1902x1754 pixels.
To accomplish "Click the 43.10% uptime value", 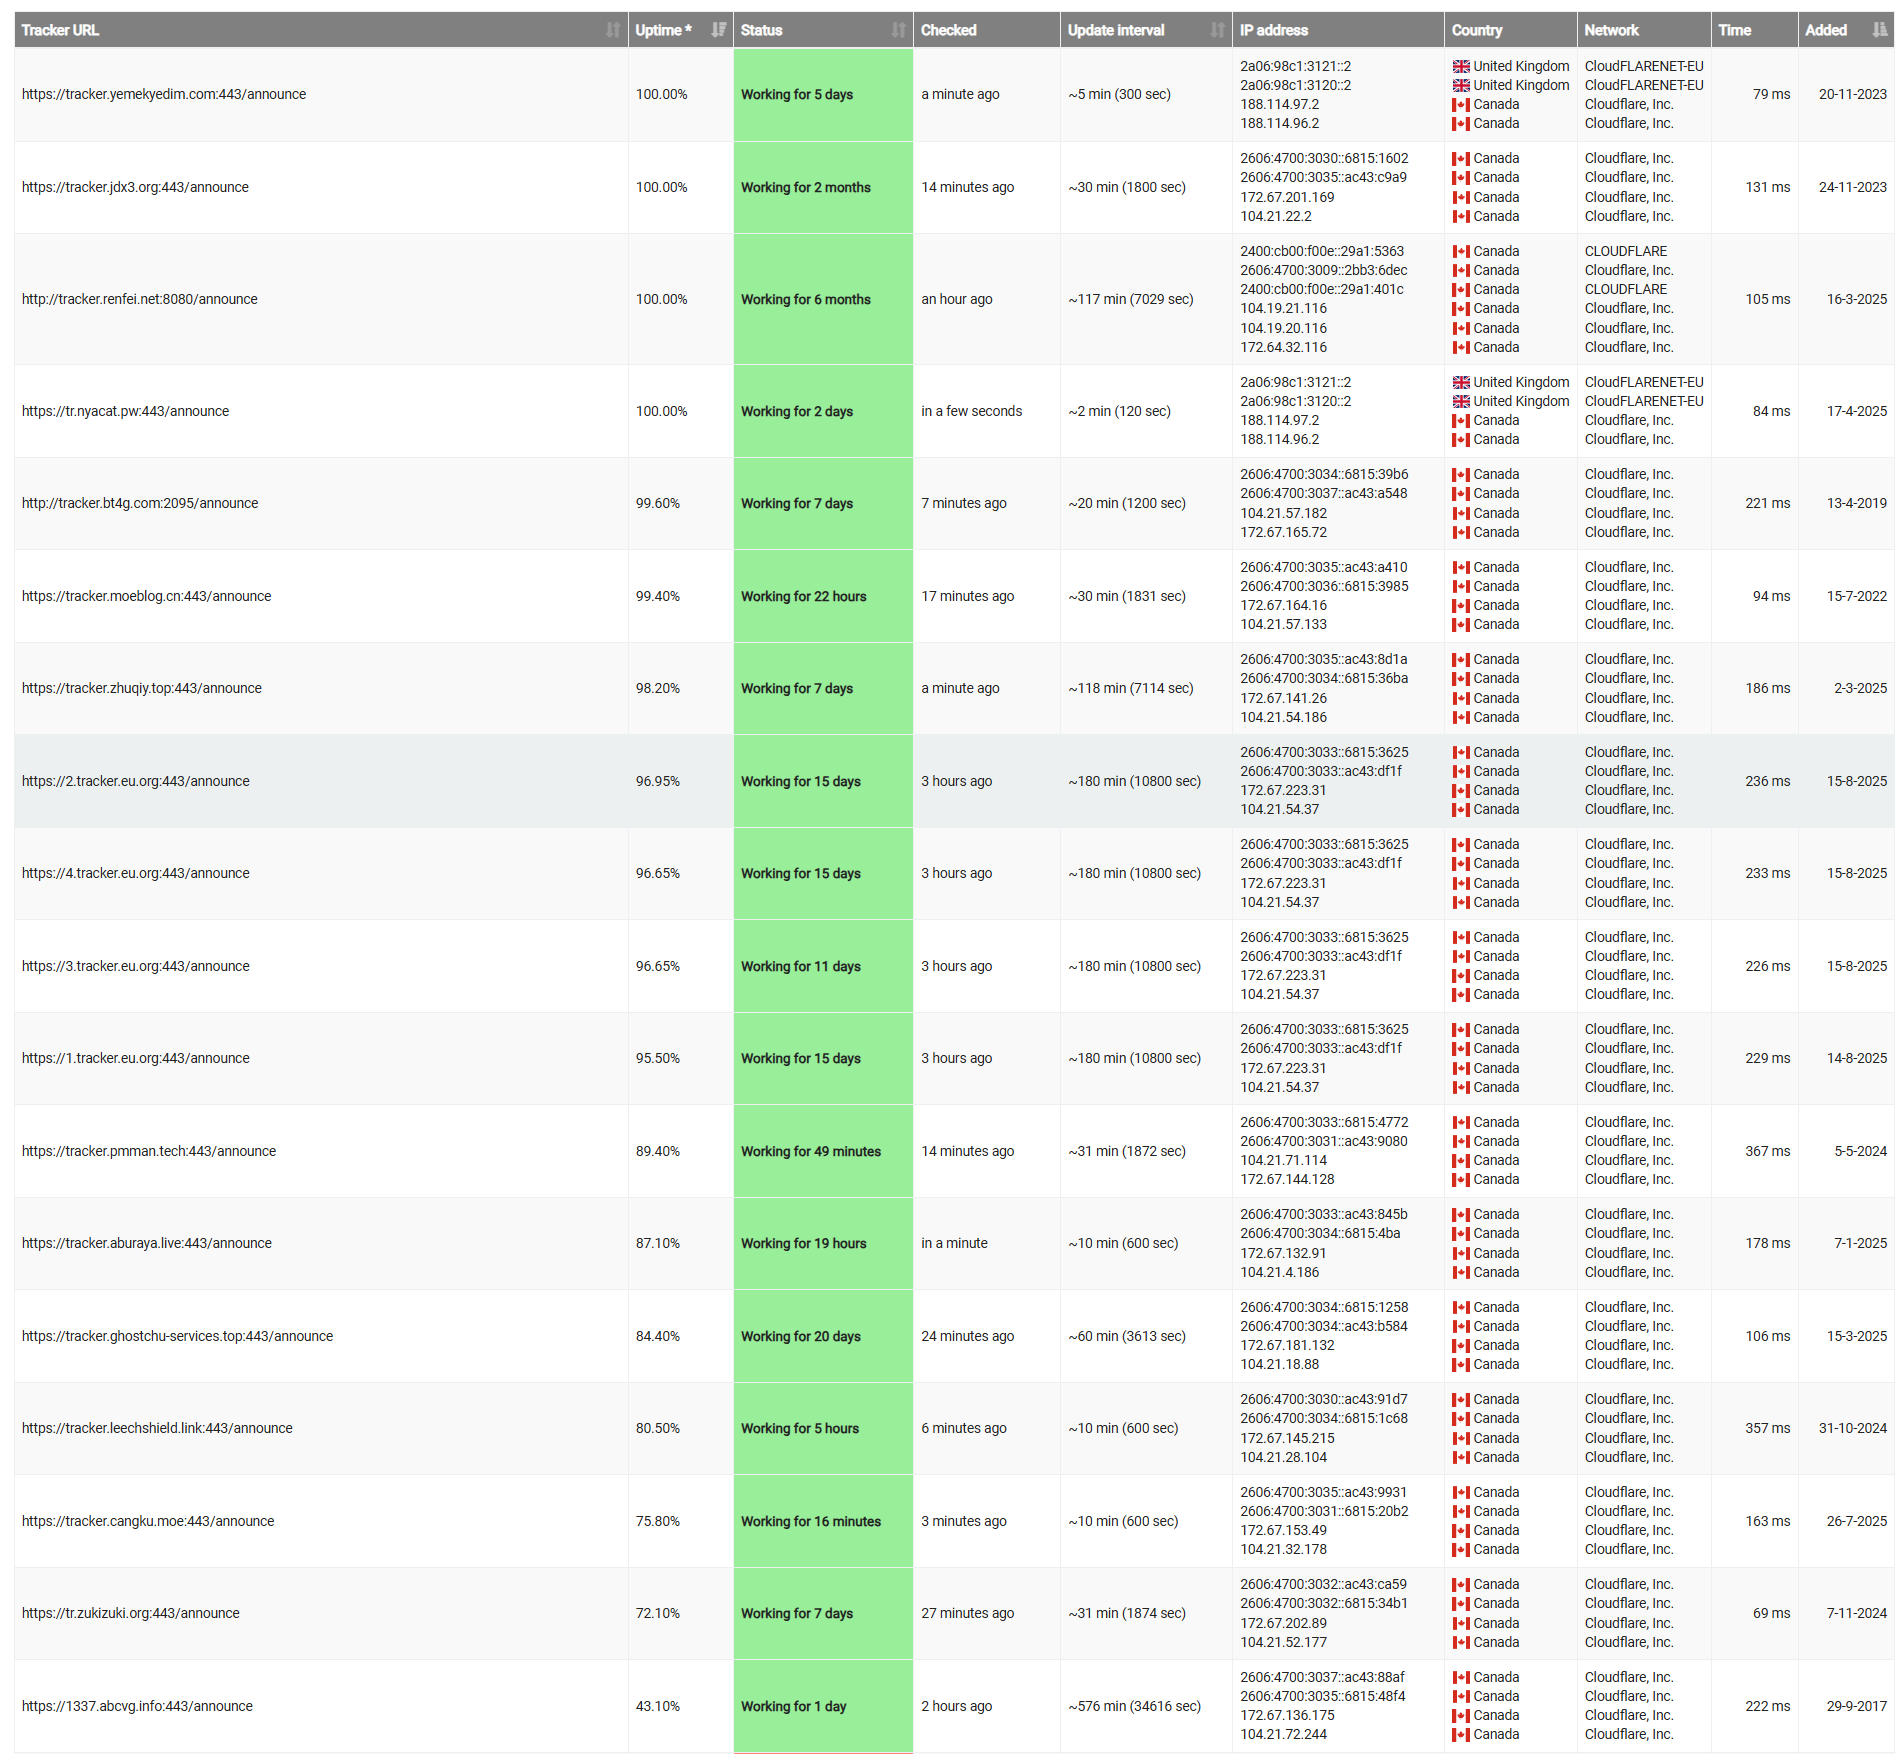I will click(x=657, y=1706).
